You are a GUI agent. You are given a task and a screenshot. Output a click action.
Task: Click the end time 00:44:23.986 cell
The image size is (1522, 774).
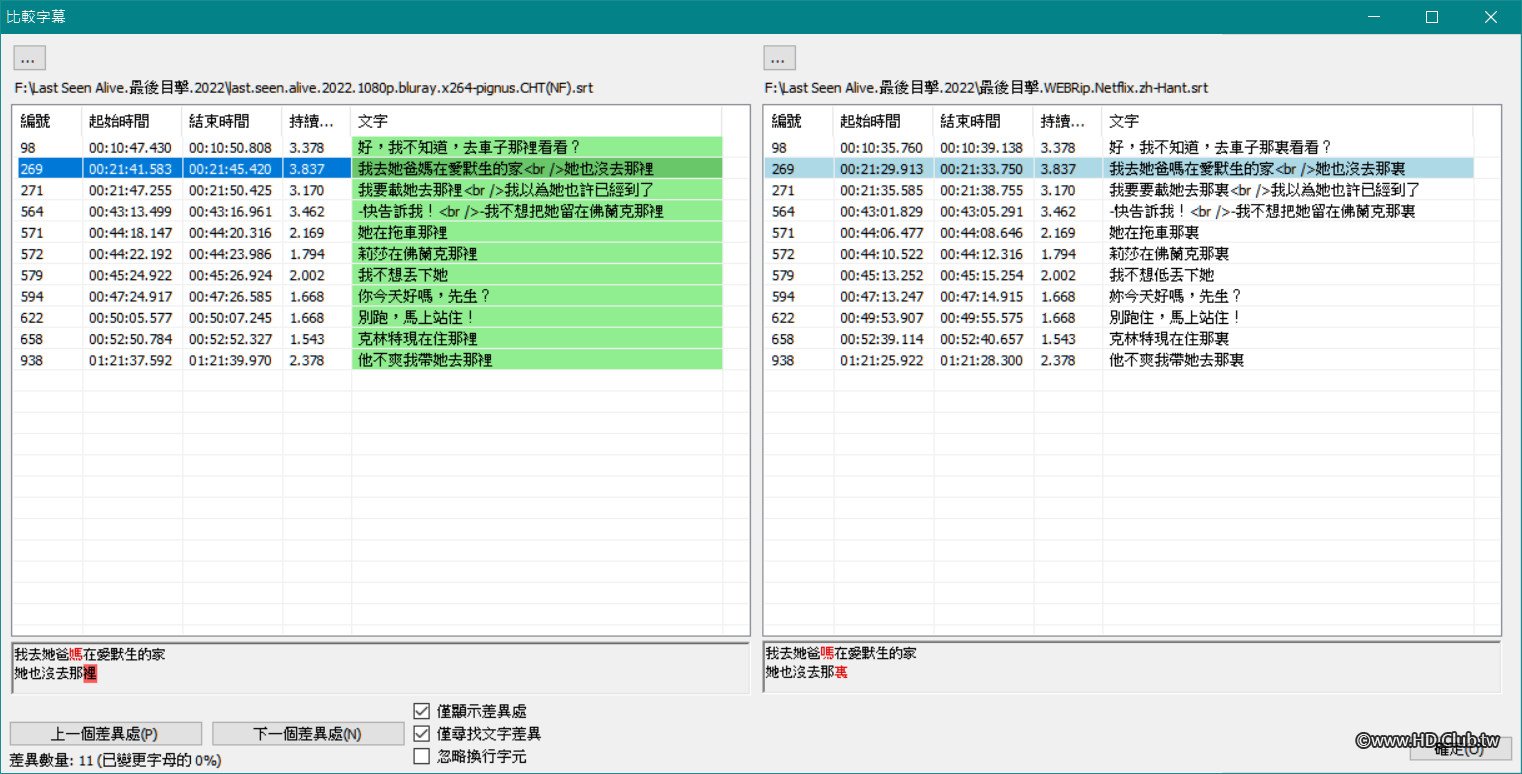click(x=230, y=254)
